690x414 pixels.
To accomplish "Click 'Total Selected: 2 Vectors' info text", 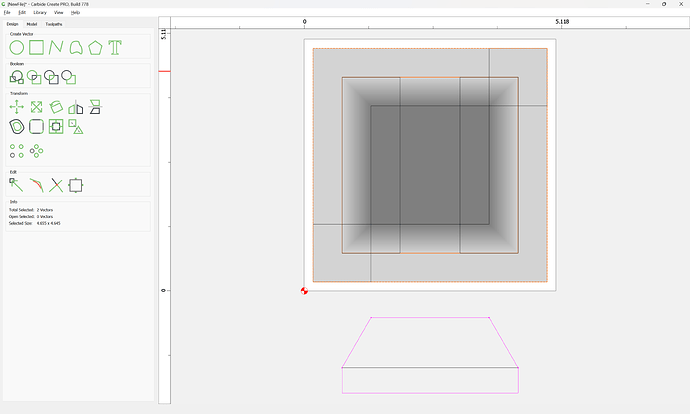I will [x=31, y=210].
